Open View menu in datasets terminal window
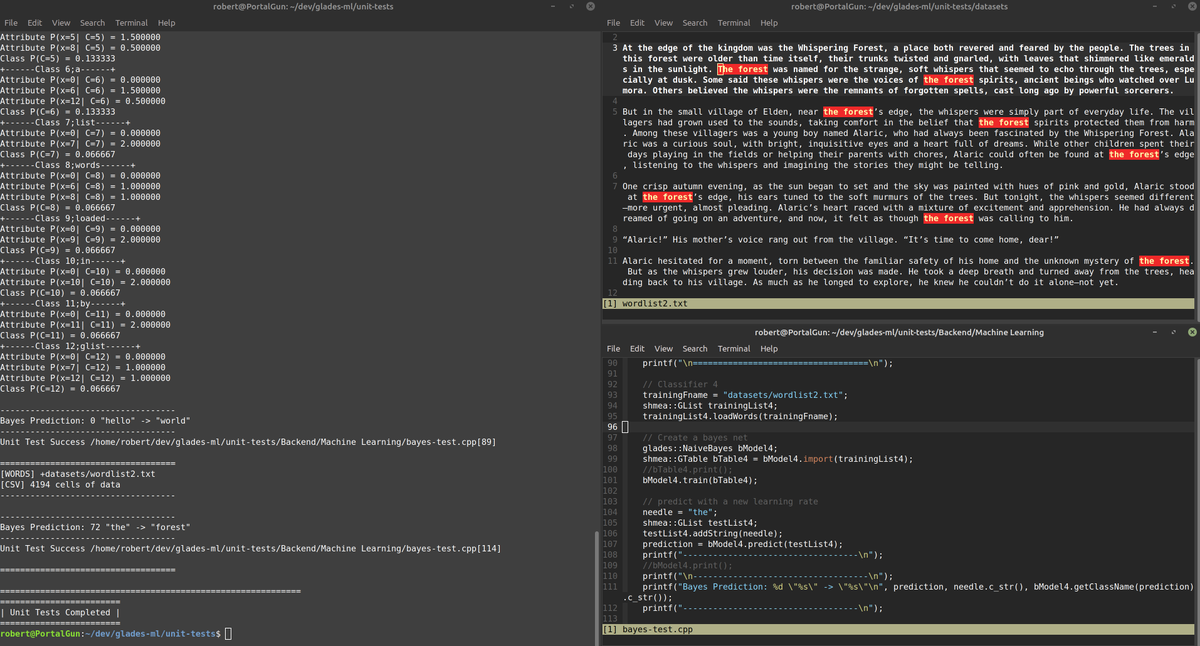Image resolution: width=1200 pixels, height=646 pixels. 663,22
